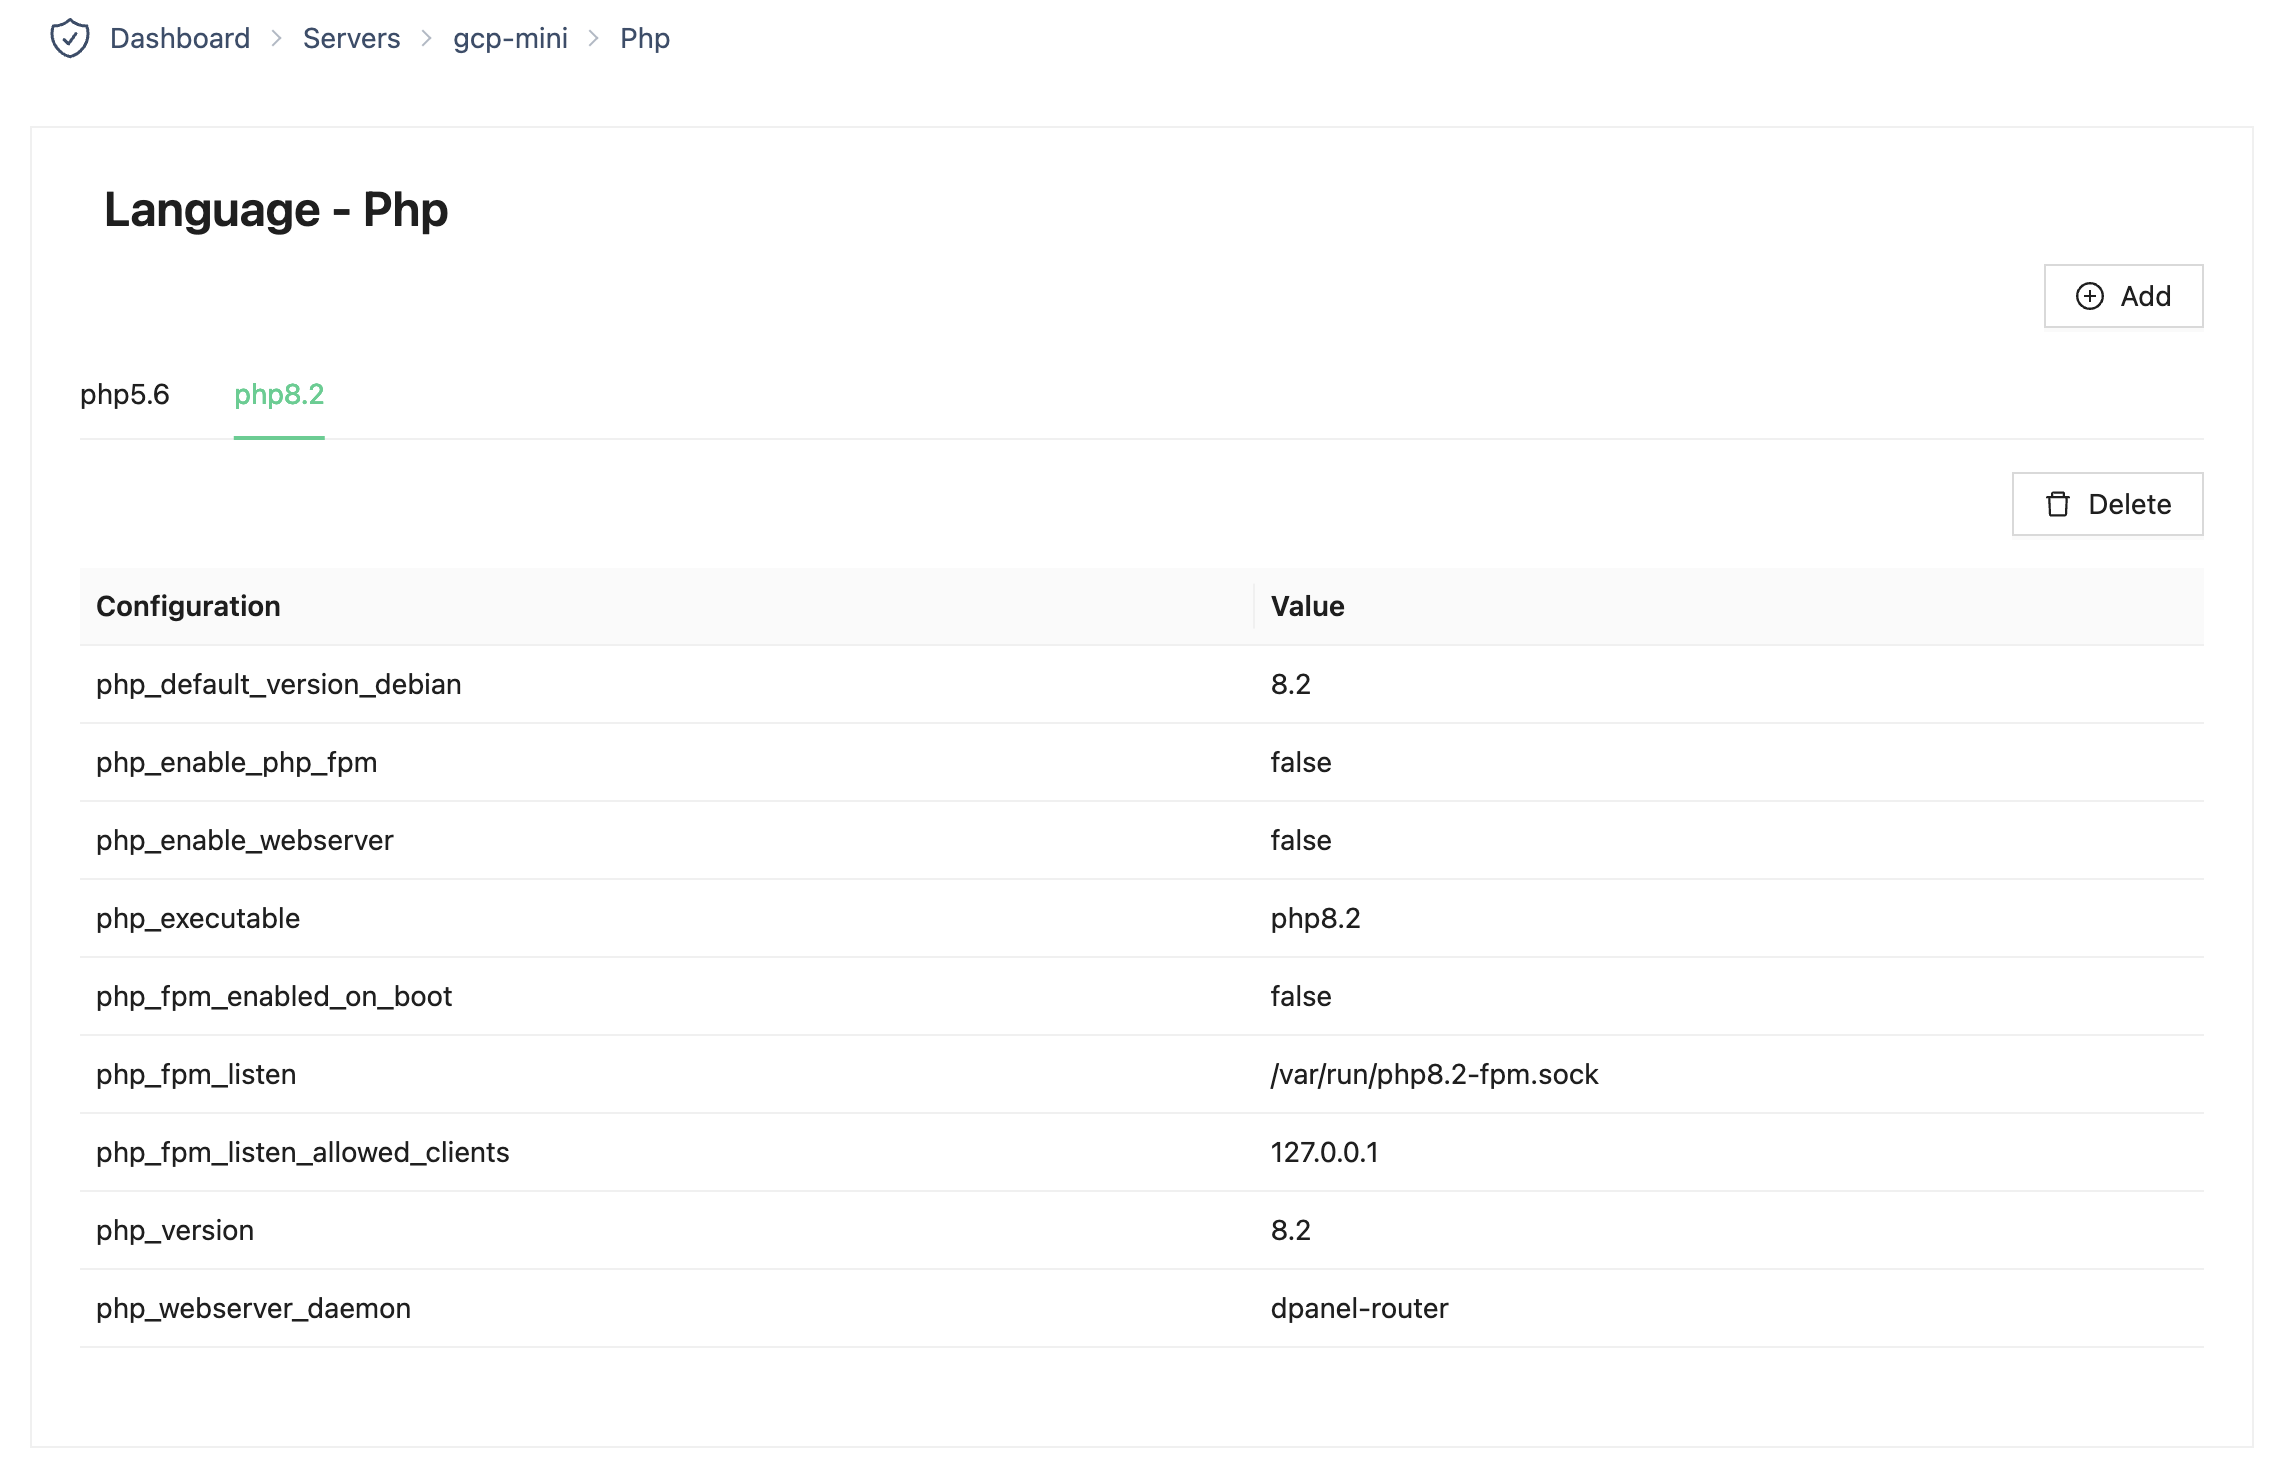The width and height of the screenshot is (2292, 1482).
Task: Click the shield logo icon
Action: [70, 39]
